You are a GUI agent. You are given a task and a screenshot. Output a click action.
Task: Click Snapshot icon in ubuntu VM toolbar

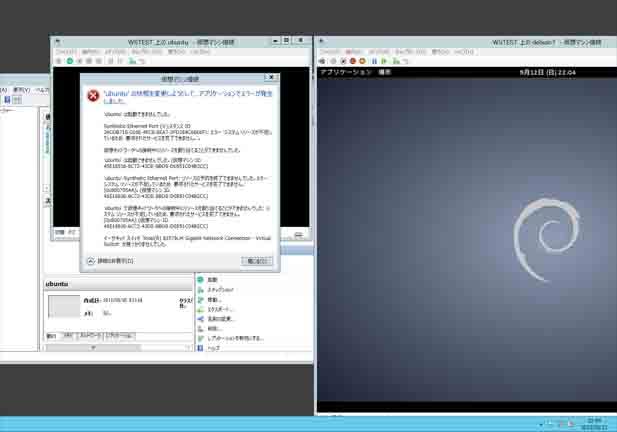pos(132,61)
